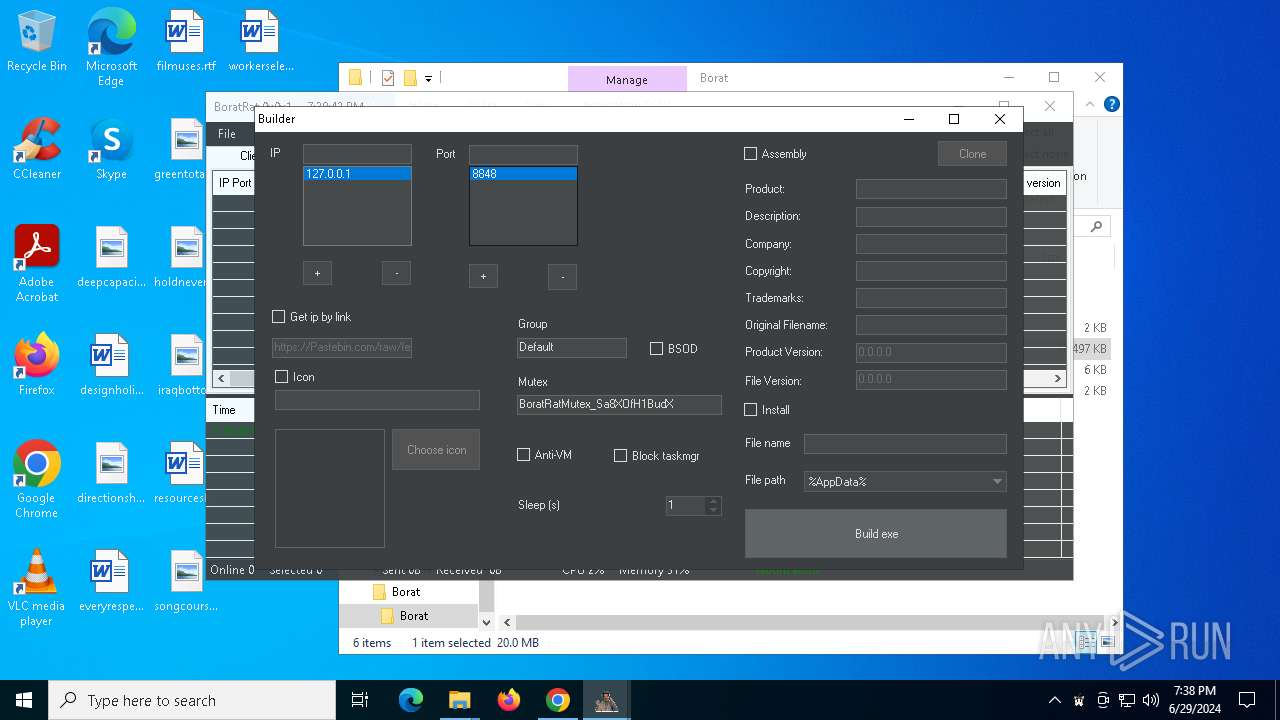Click the Clone button
The height and width of the screenshot is (720, 1280).
pyautogui.click(x=972, y=154)
